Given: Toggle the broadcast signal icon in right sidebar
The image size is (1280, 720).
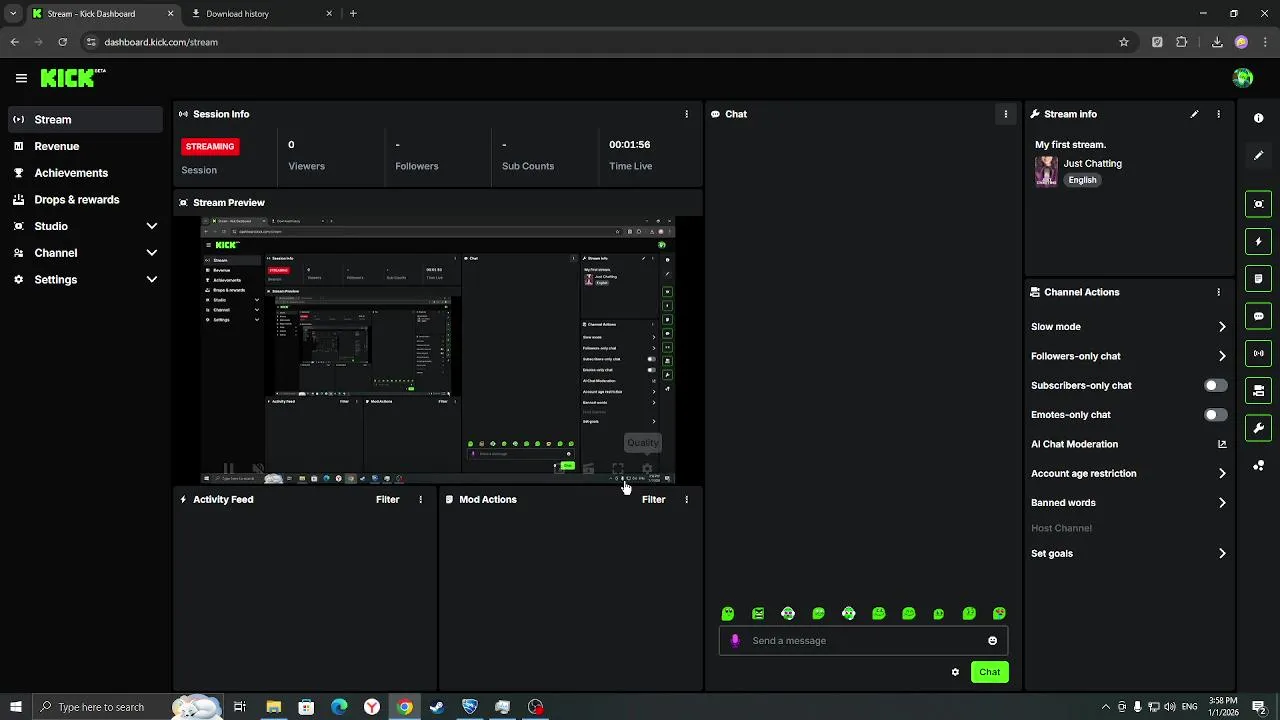Looking at the screenshot, I should [x=1259, y=353].
